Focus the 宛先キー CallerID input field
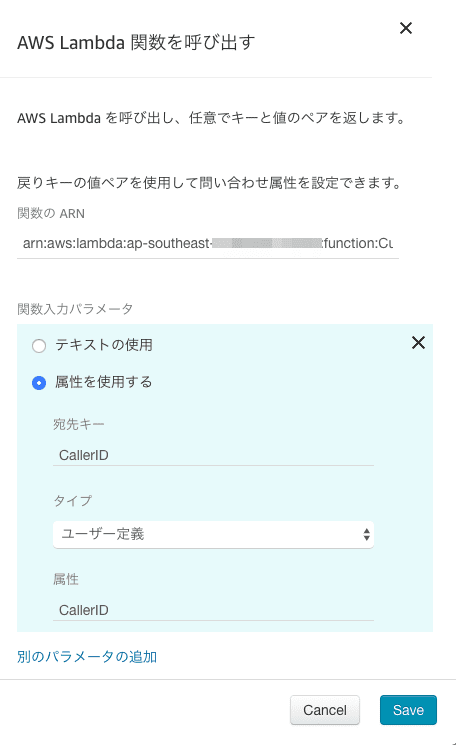The width and height of the screenshot is (456, 745). (213, 455)
